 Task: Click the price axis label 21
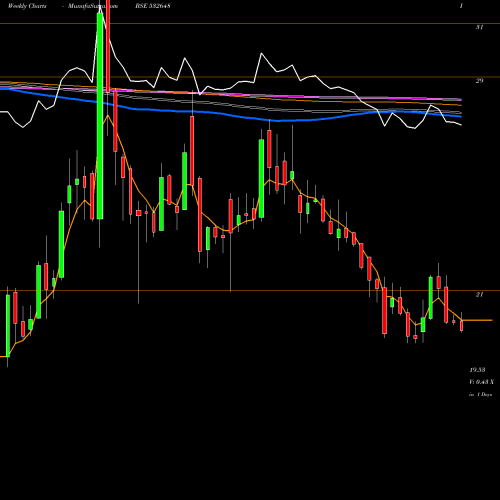click(x=479, y=295)
